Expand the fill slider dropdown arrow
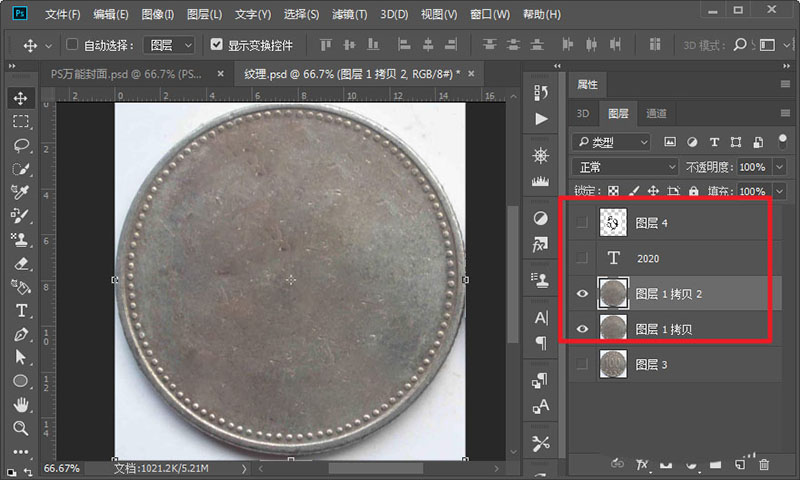 (780, 191)
